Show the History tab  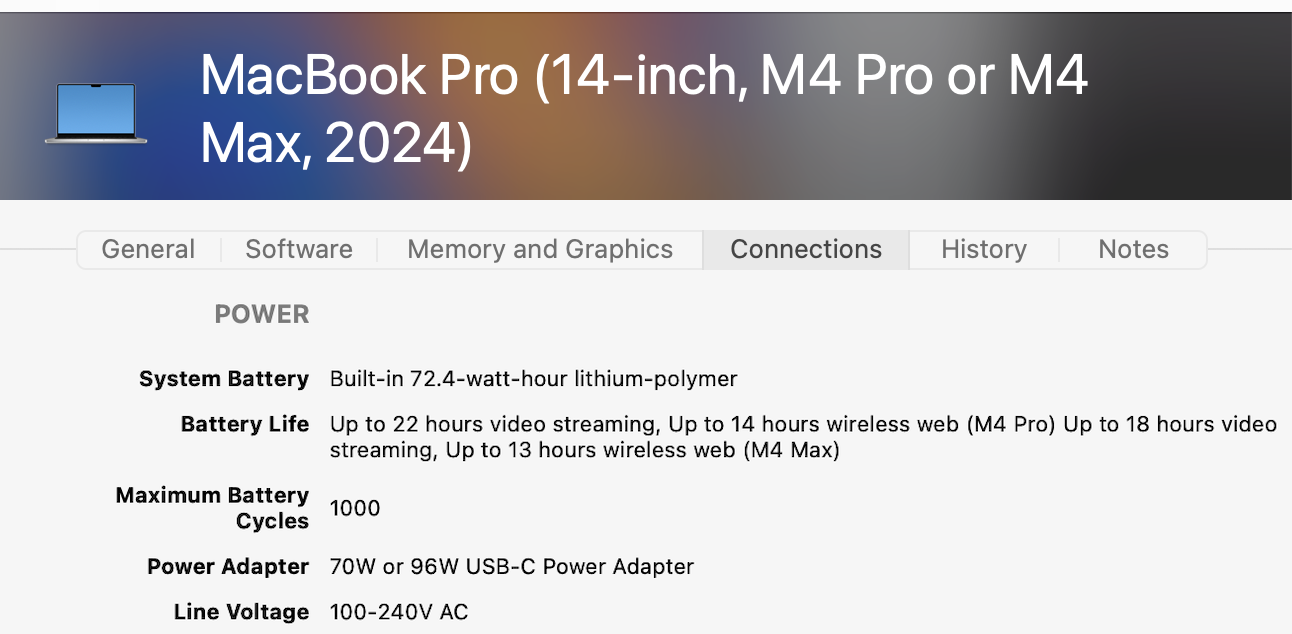(983, 249)
